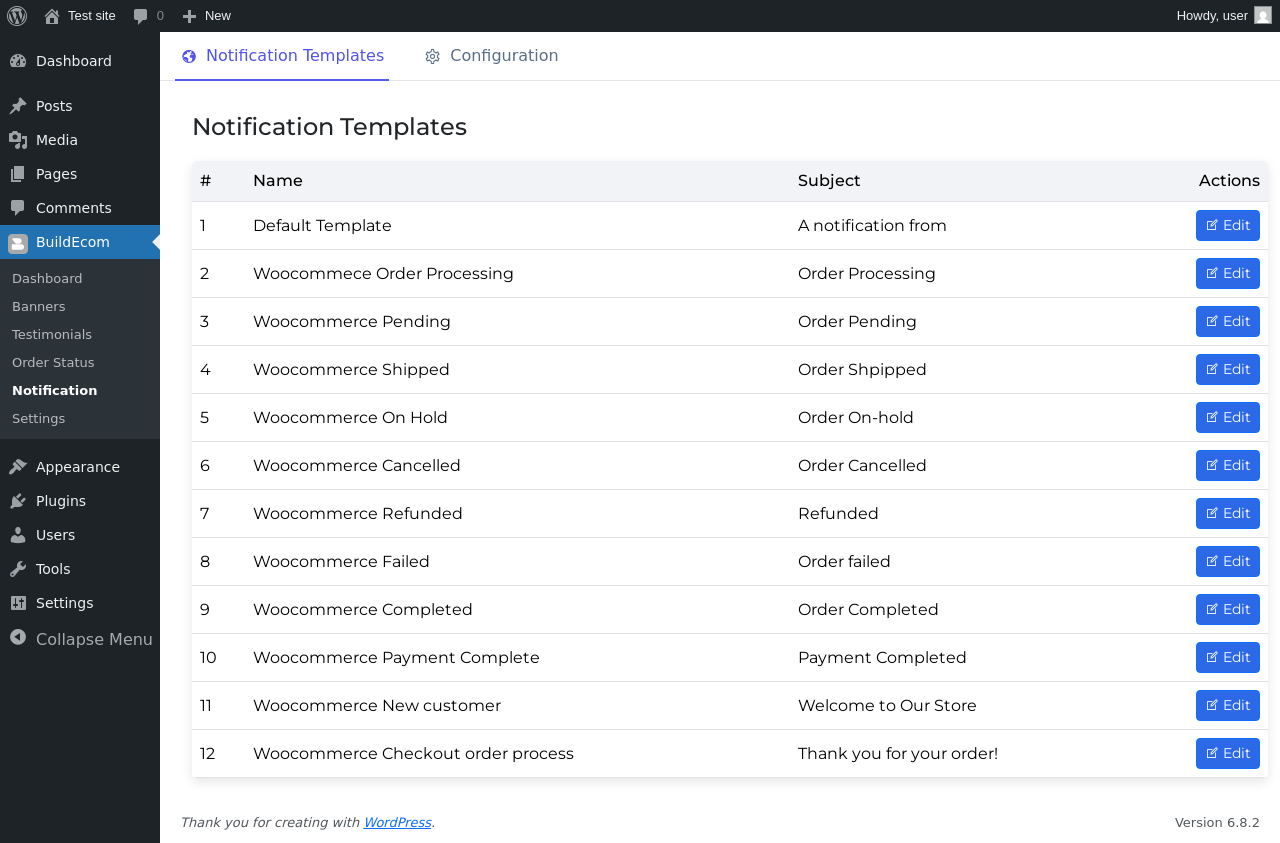1280x843 pixels.
Task: Edit Woocommerce Shipped template
Action: click(1228, 369)
